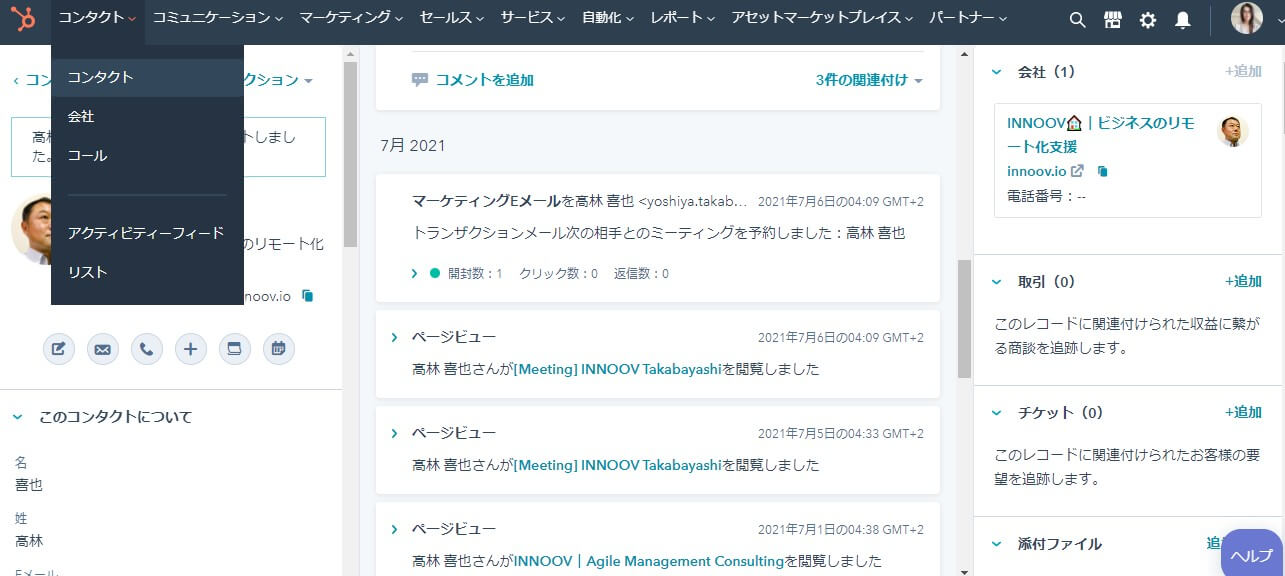Open the セールス menu
The height and width of the screenshot is (576, 1285).
(x=452, y=18)
